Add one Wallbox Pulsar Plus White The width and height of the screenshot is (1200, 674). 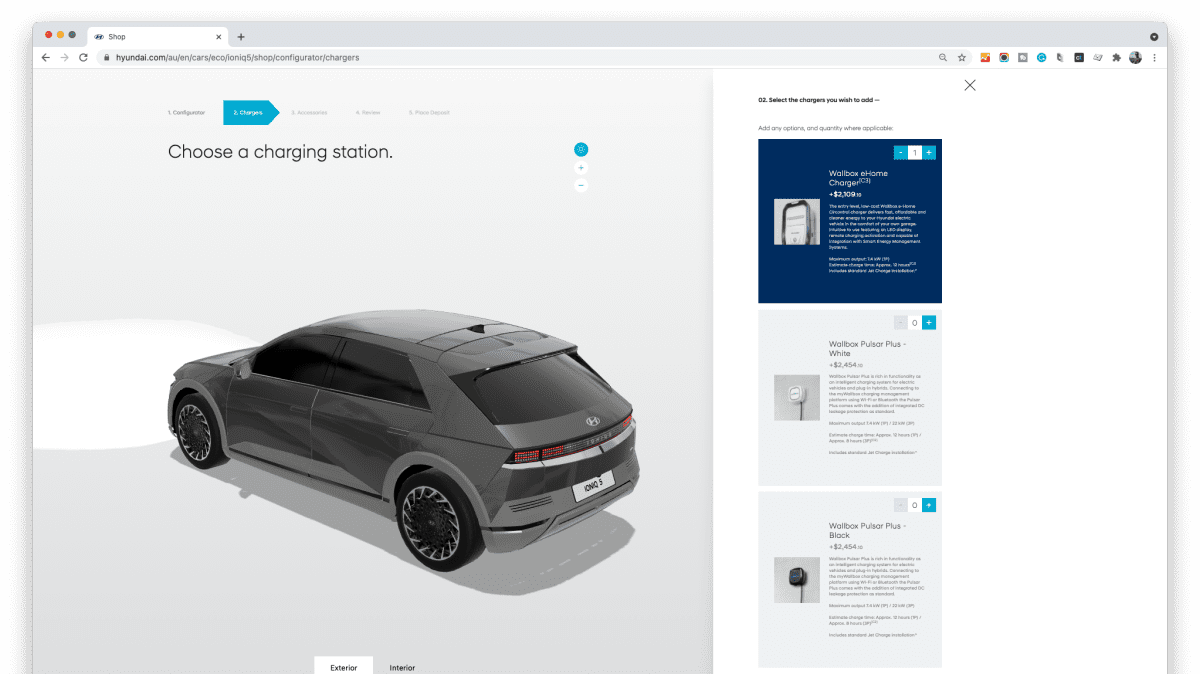929,322
